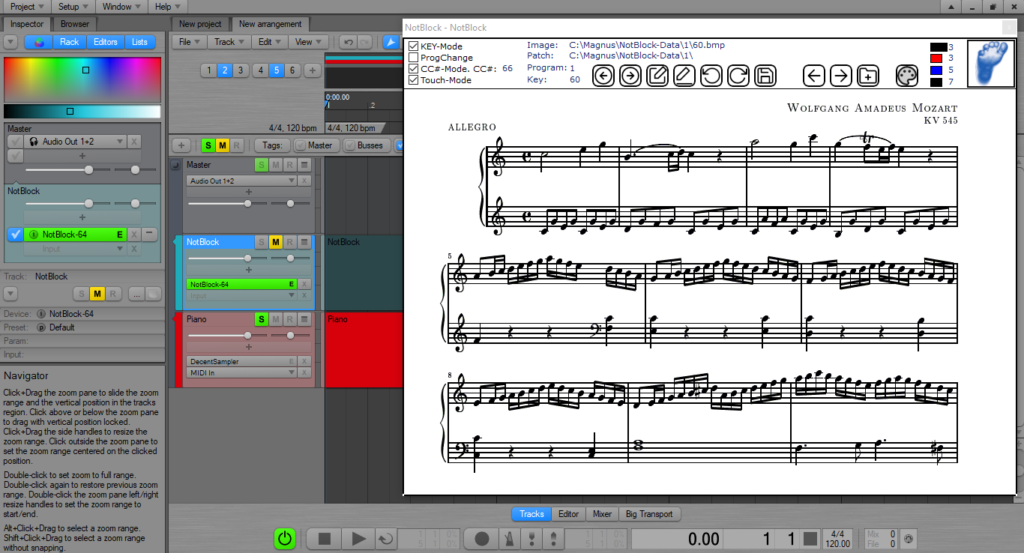Viewport: 1024px width, 553px height.
Task: Click the small gear icon by Mix/File
Action: [x=908, y=539]
